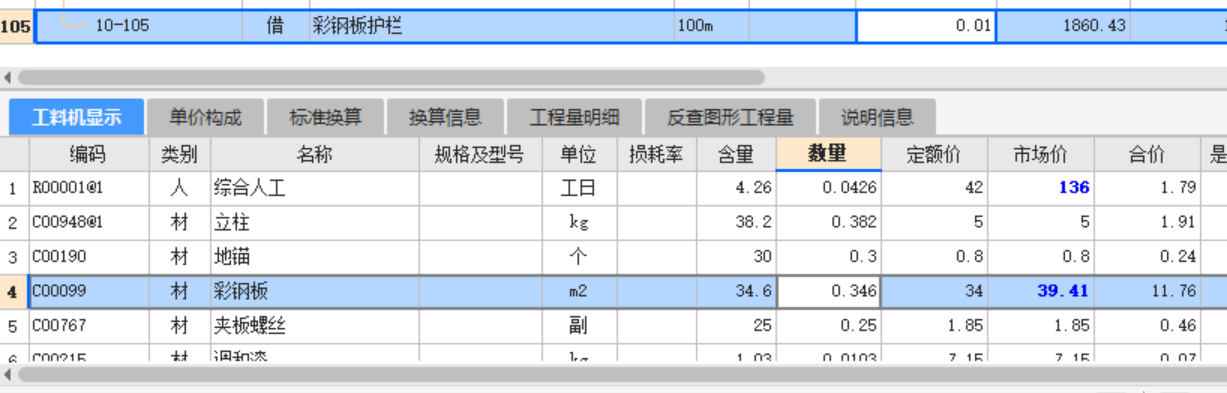Image resolution: width=1227 pixels, height=393 pixels.
Task: Select row number 1 header
Action: (14, 188)
